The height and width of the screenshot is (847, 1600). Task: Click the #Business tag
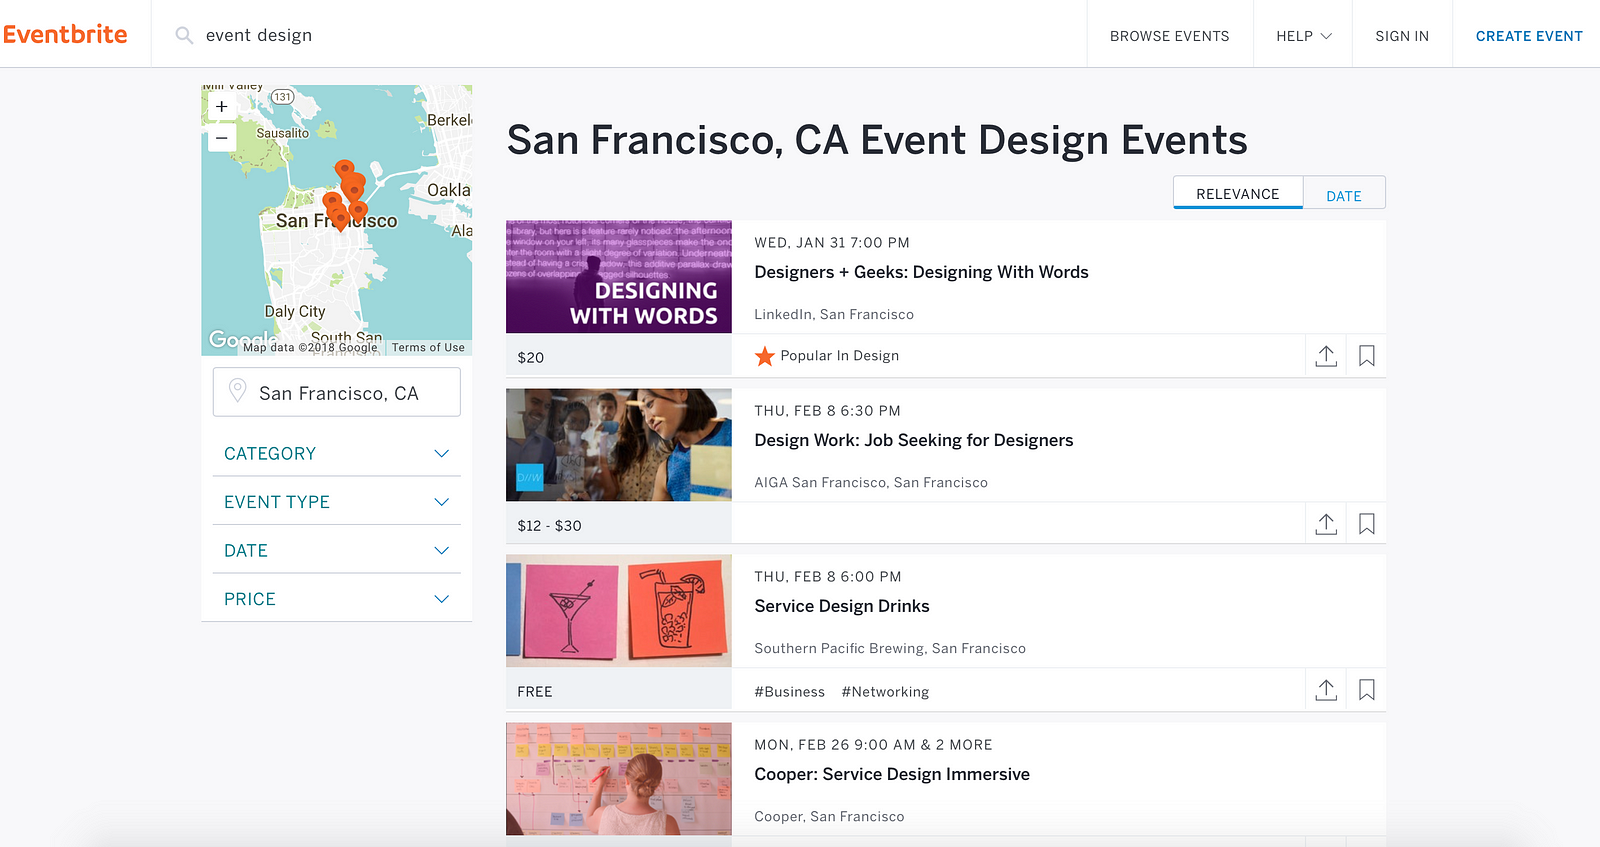(789, 692)
